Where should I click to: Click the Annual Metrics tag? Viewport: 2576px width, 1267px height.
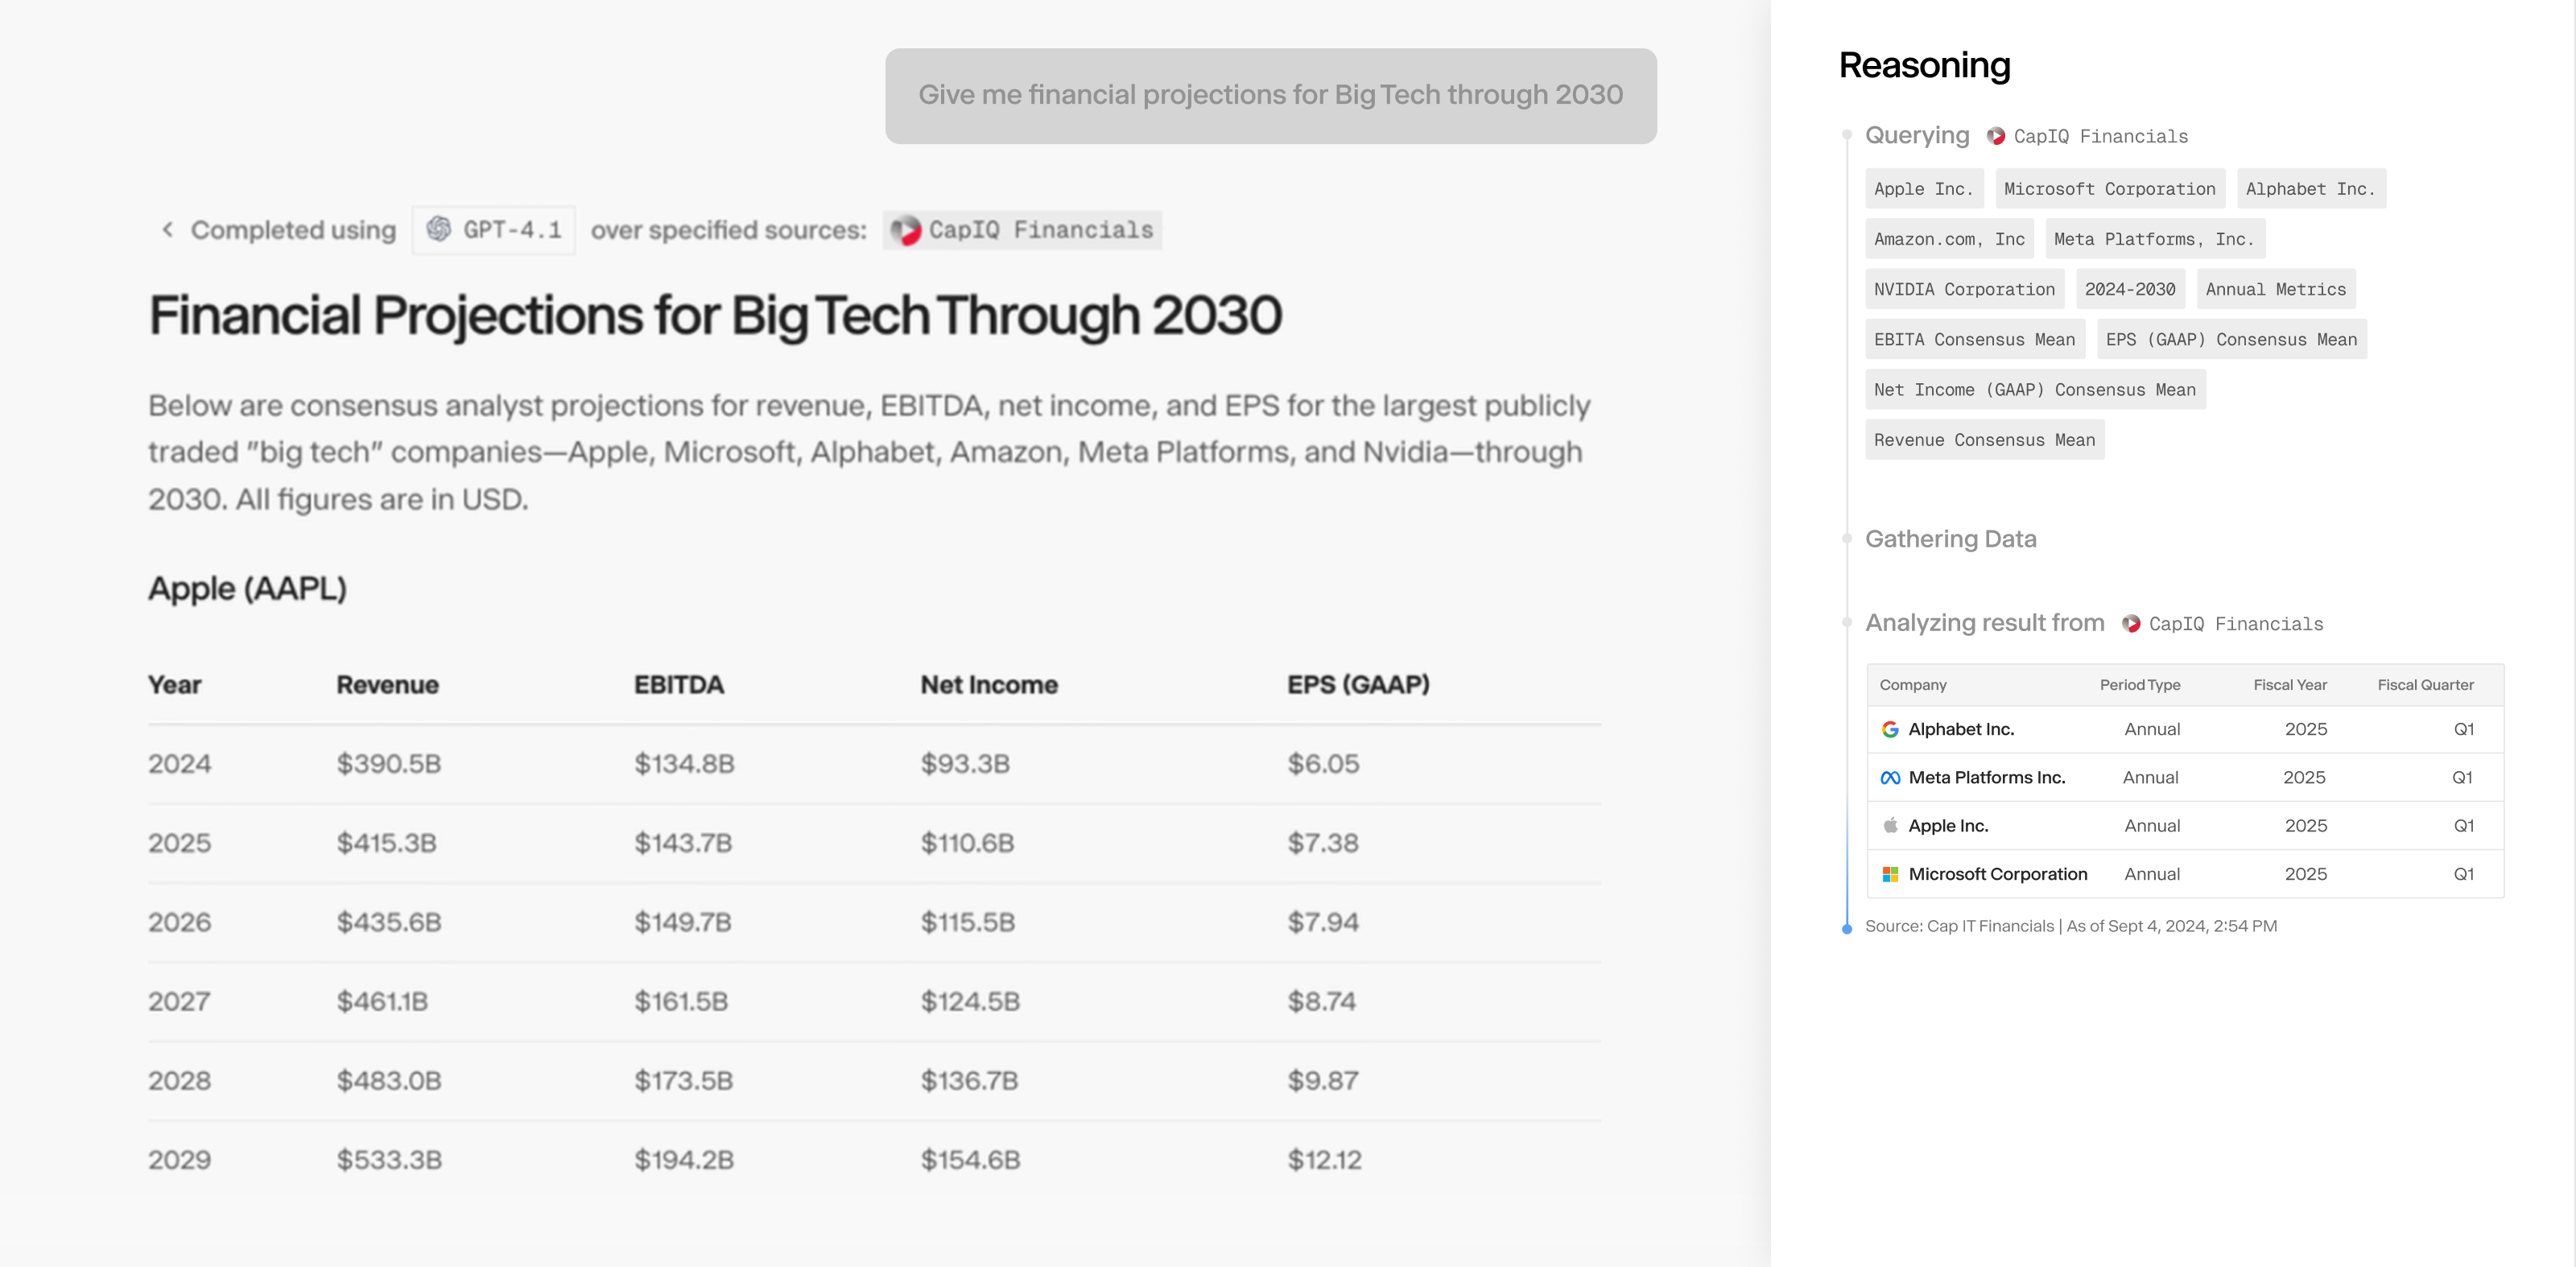pyautogui.click(x=2274, y=289)
